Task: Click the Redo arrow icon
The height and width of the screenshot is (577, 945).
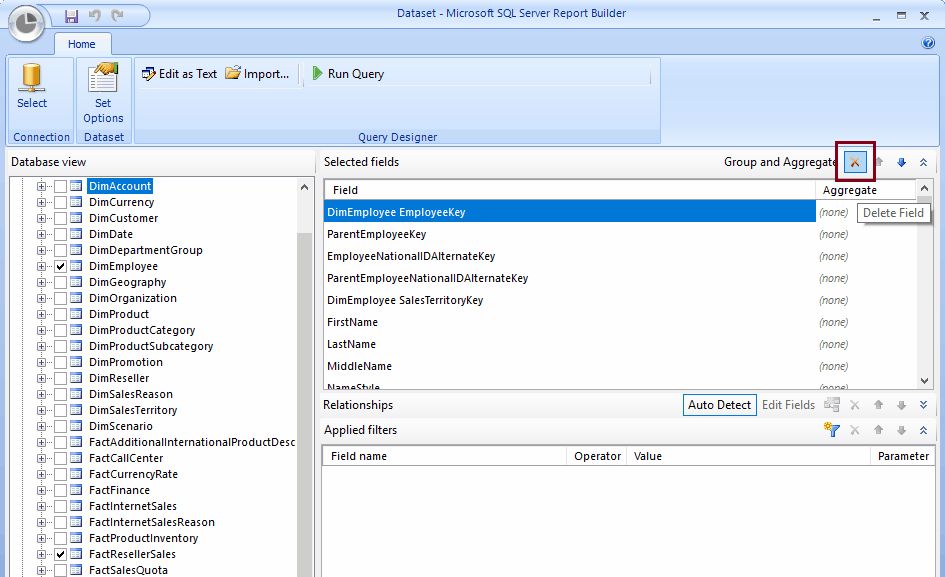Action: 118,16
